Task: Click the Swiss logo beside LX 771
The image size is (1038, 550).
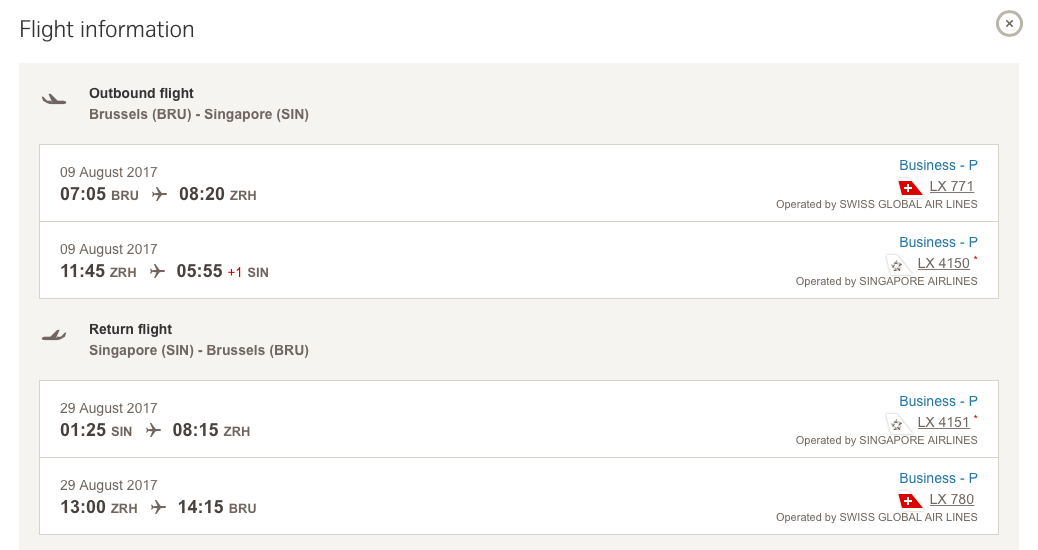Action: point(910,187)
